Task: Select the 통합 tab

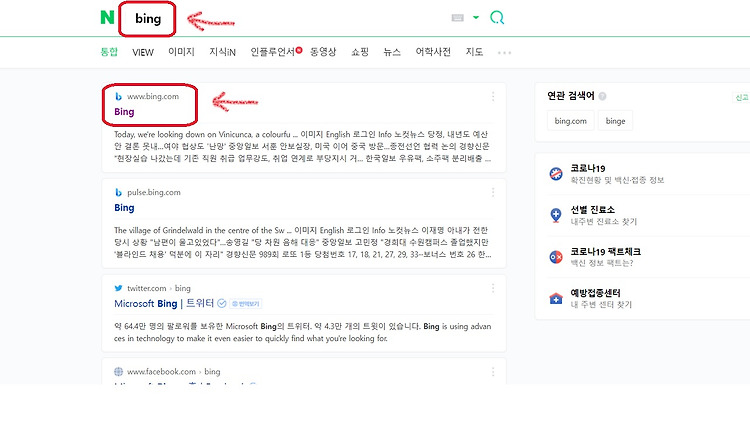Action: point(109,52)
